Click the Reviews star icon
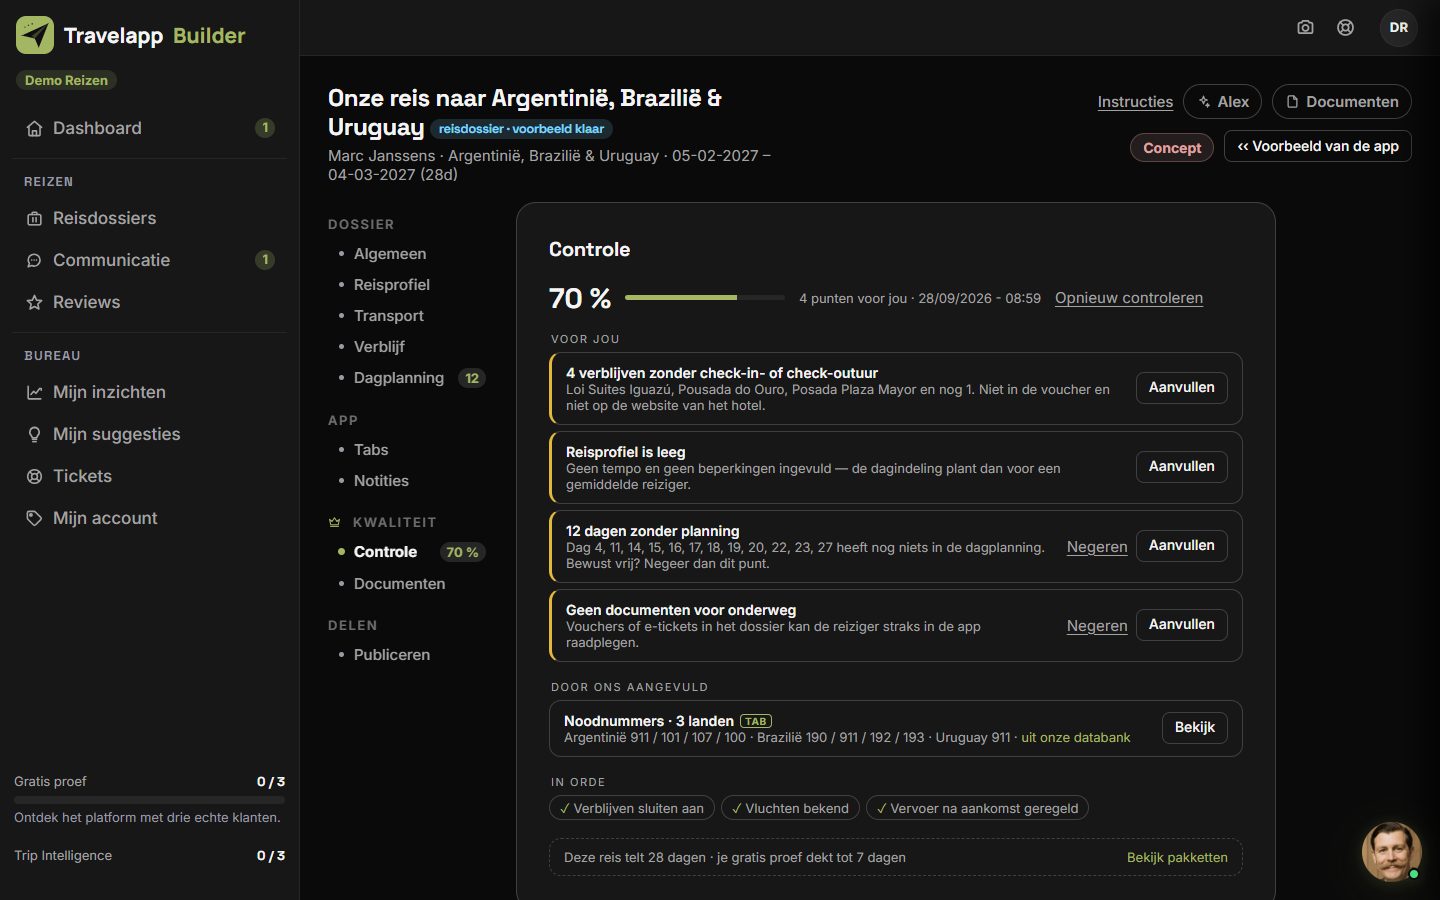The width and height of the screenshot is (1440, 900). click(x=34, y=302)
